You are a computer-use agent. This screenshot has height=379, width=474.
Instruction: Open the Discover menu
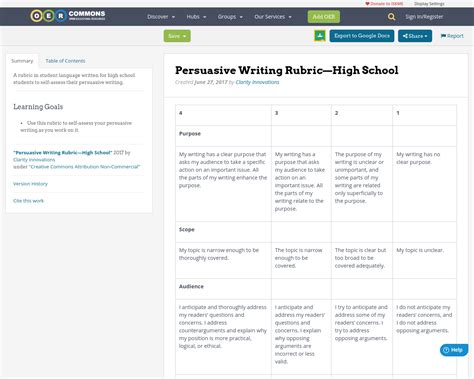click(161, 17)
